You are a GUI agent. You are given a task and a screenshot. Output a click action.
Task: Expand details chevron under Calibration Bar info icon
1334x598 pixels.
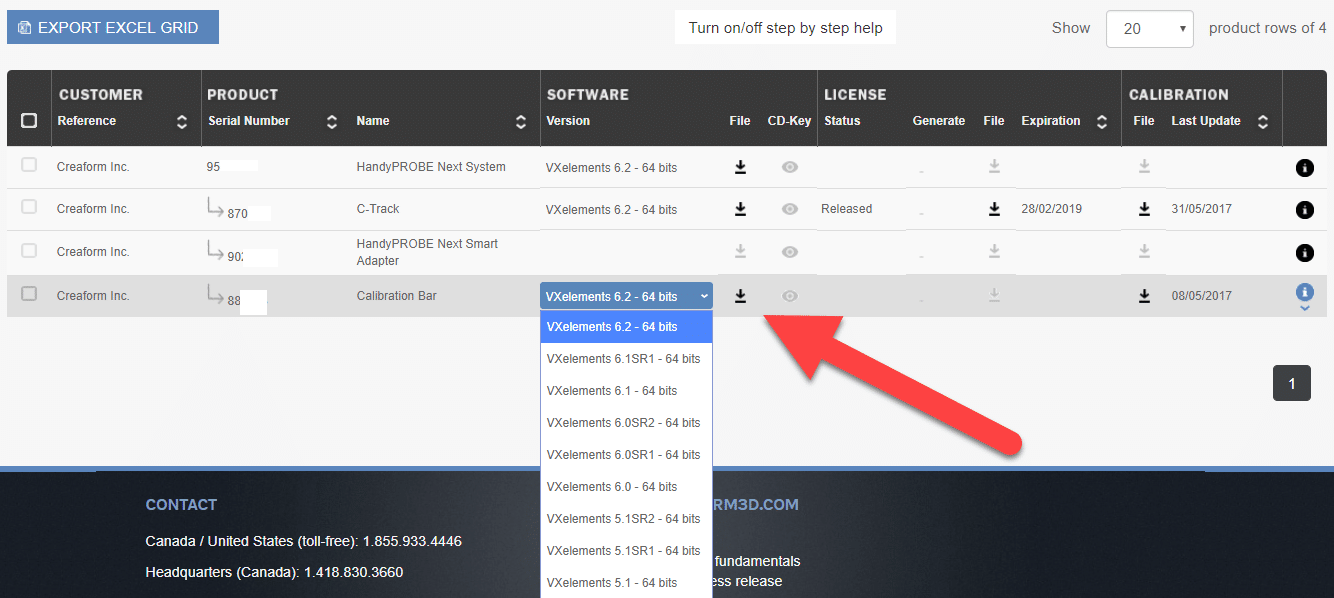click(x=1304, y=309)
